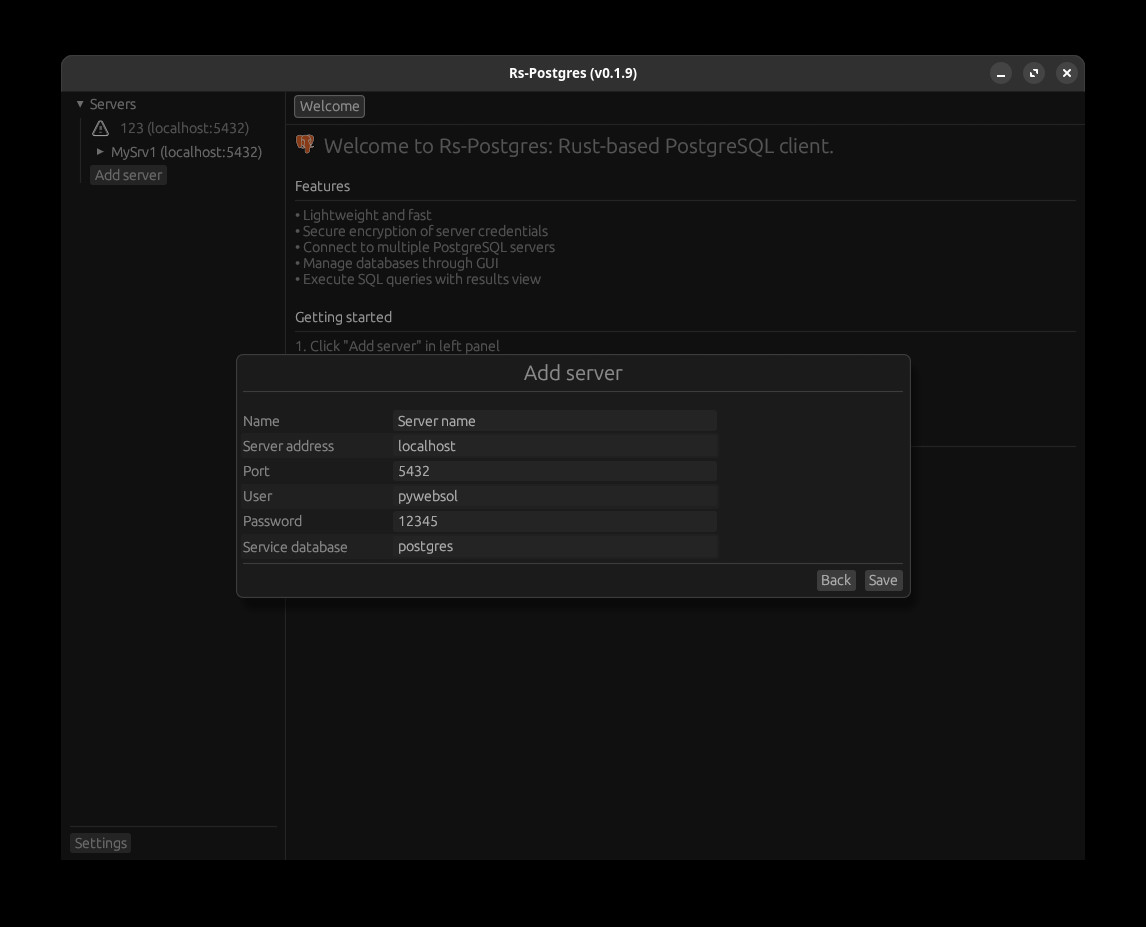
Task: Close the Rs-Postgres window
Action: pyautogui.click(x=1067, y=73)
